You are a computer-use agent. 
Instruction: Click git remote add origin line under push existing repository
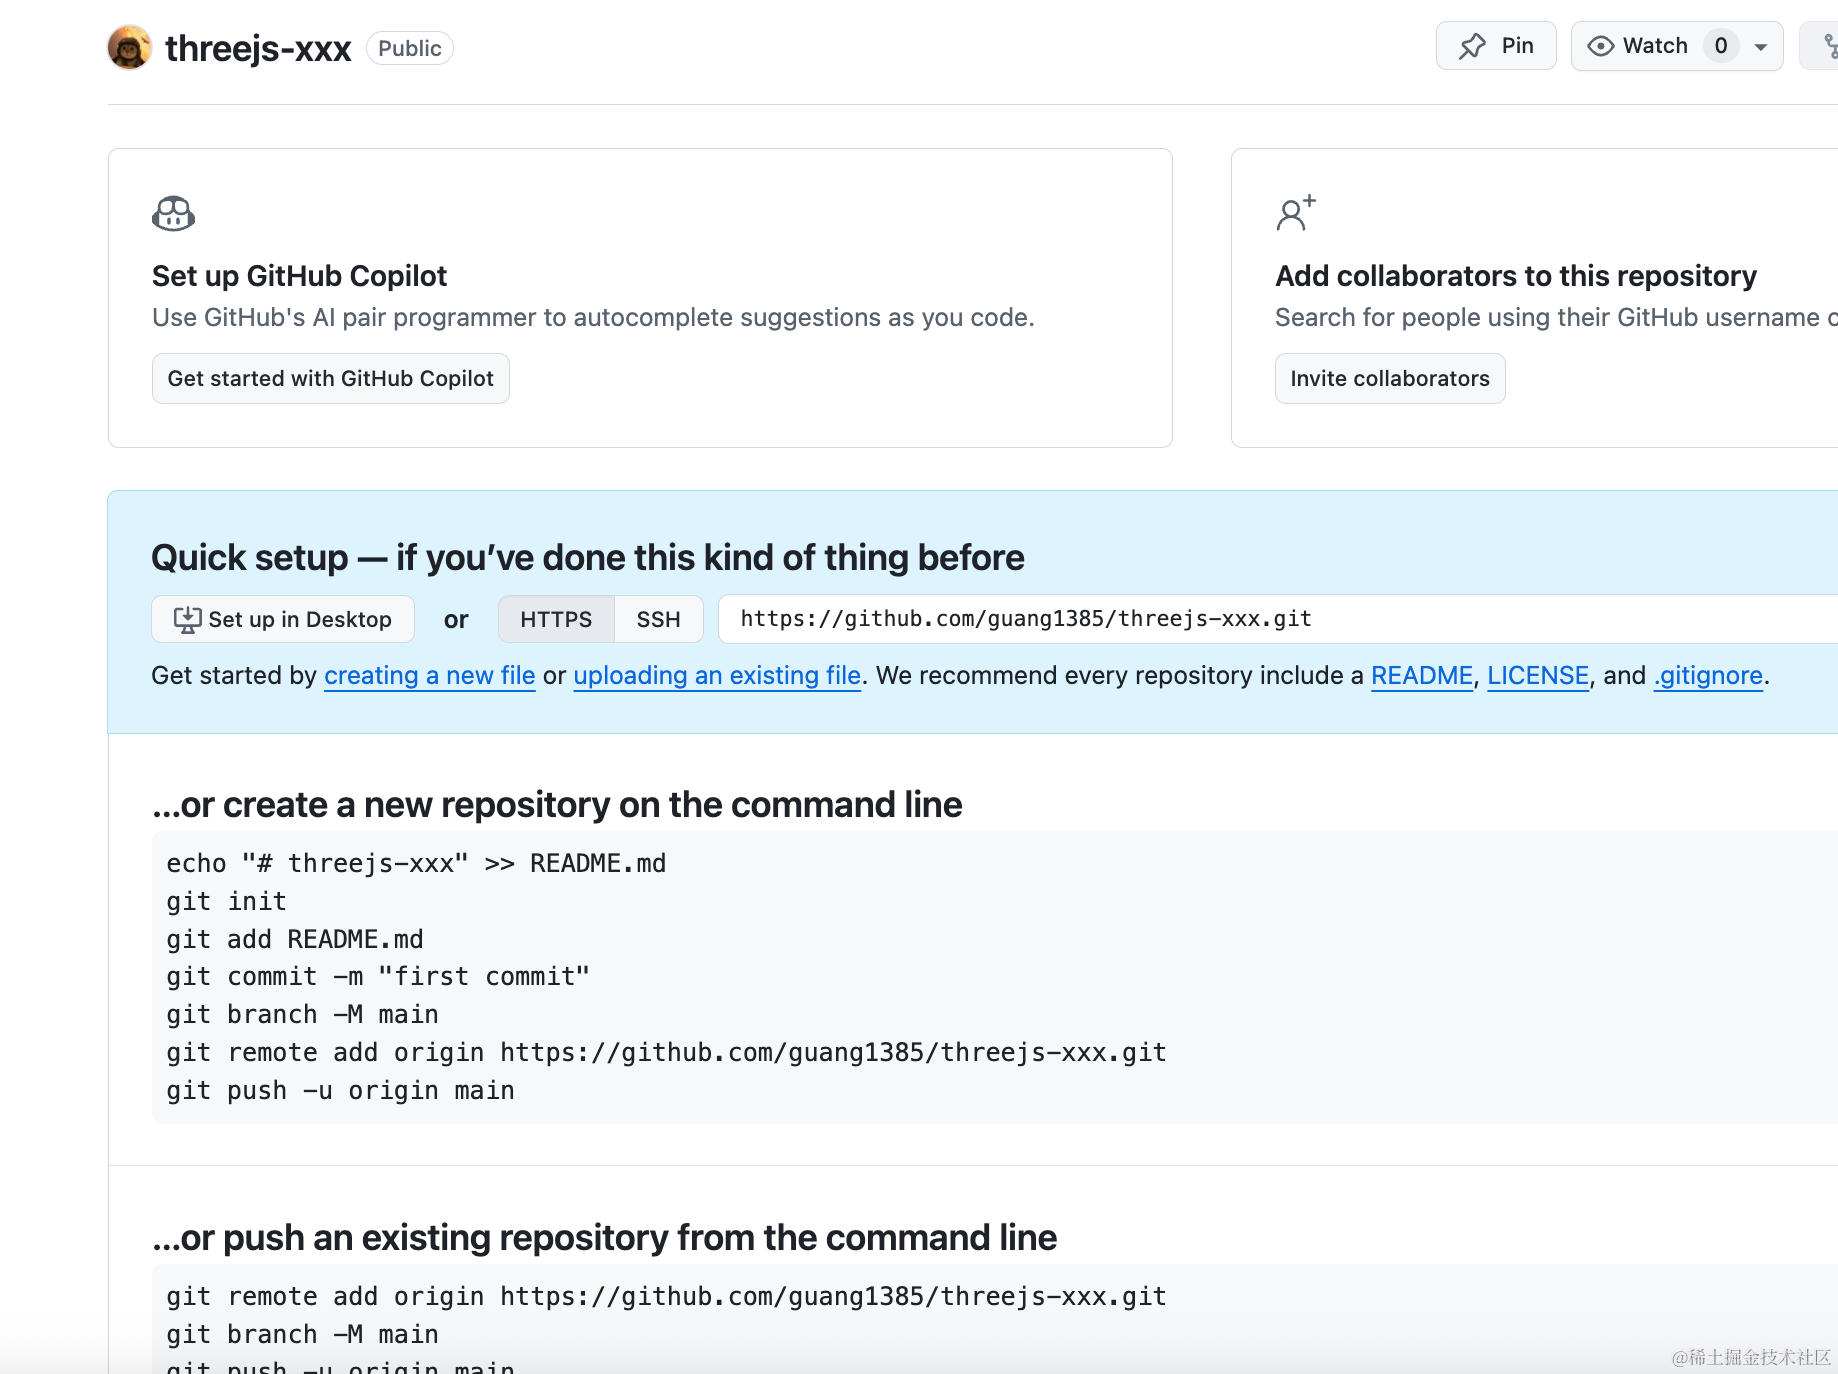pyautogui.click(x=666, y=1297)
